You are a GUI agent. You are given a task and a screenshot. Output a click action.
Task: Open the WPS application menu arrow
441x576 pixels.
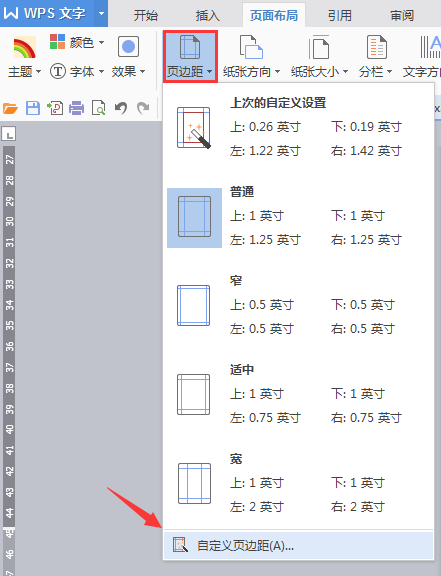tap(101, 14)
